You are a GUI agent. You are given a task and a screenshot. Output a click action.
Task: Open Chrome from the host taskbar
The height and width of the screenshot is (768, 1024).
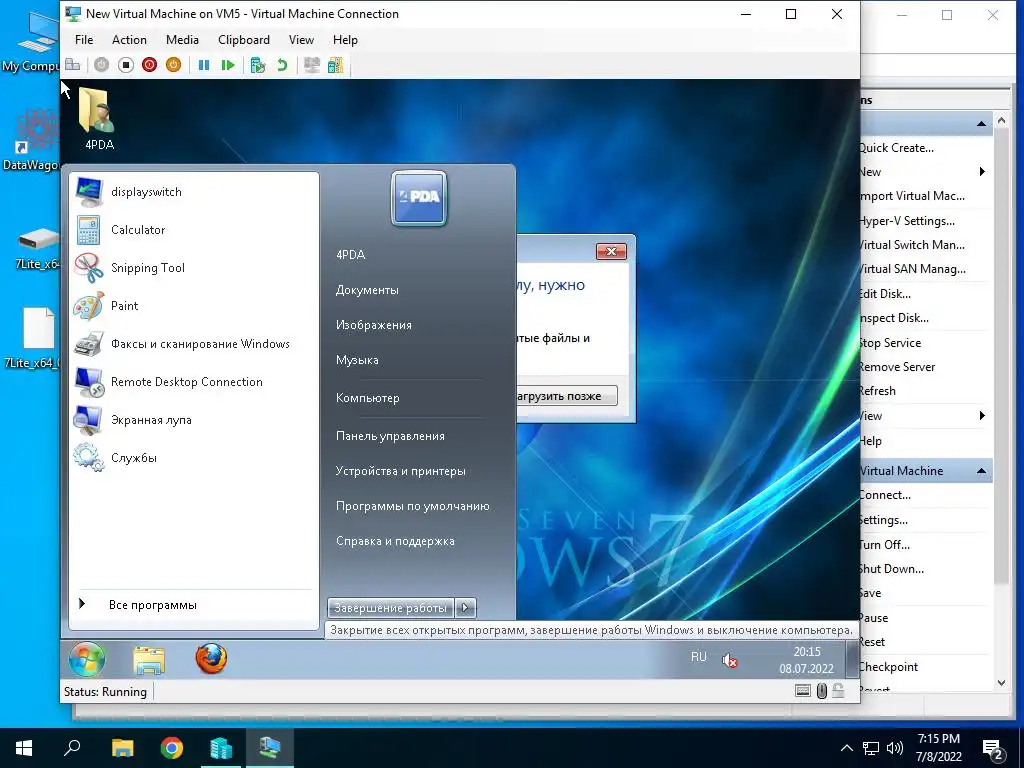pyautogui.click(x=172, y=748)
